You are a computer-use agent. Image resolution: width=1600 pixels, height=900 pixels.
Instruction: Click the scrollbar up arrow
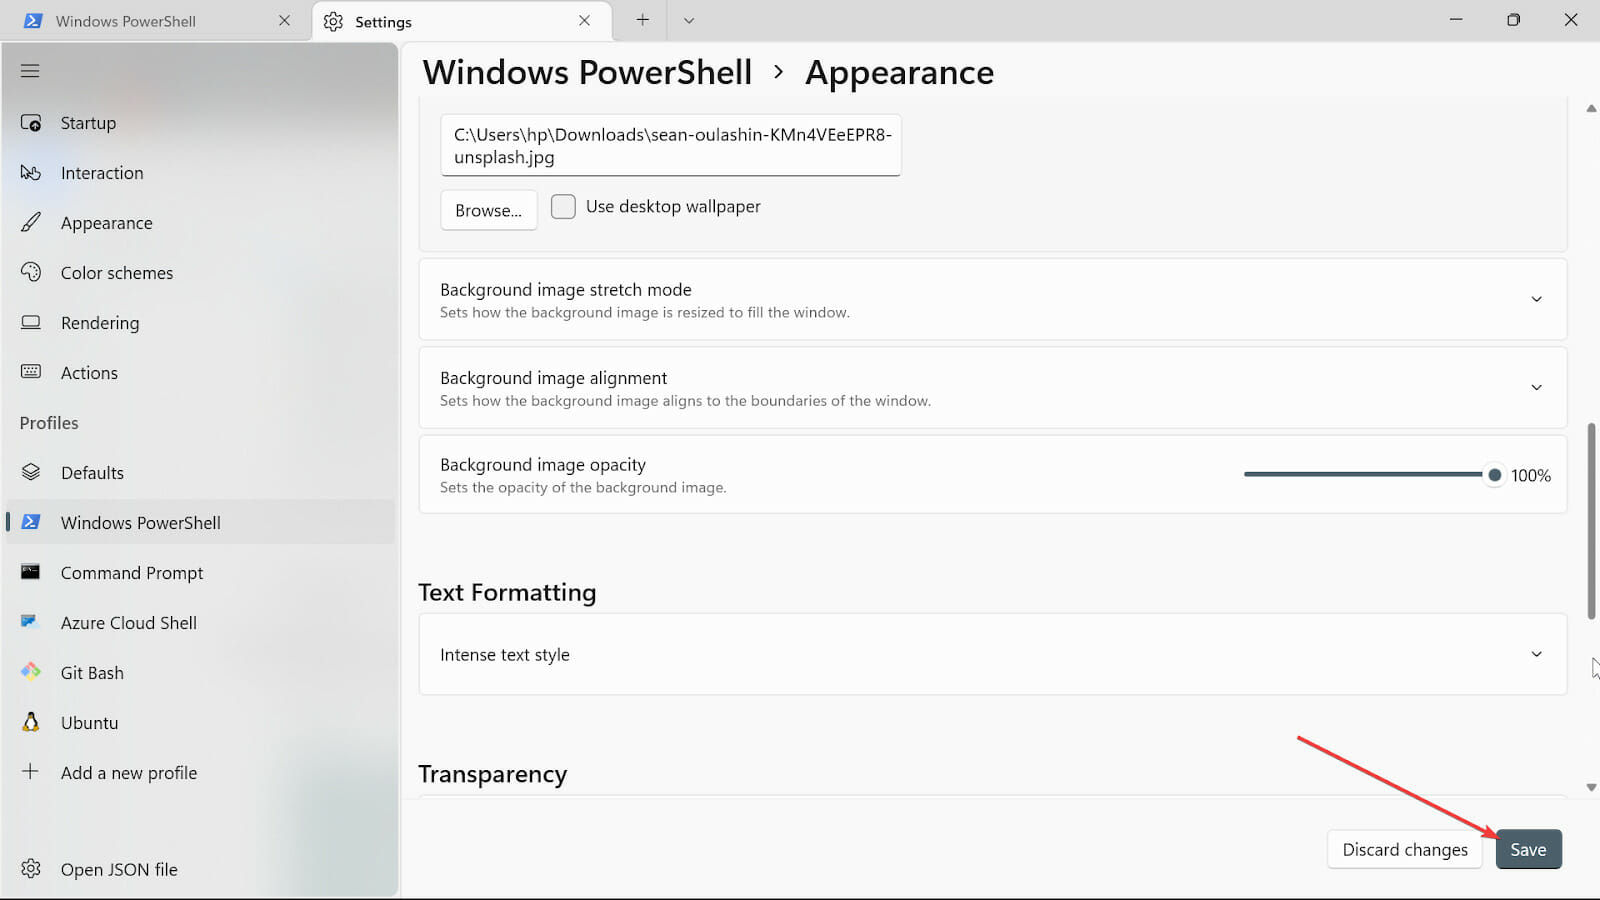1591,108
